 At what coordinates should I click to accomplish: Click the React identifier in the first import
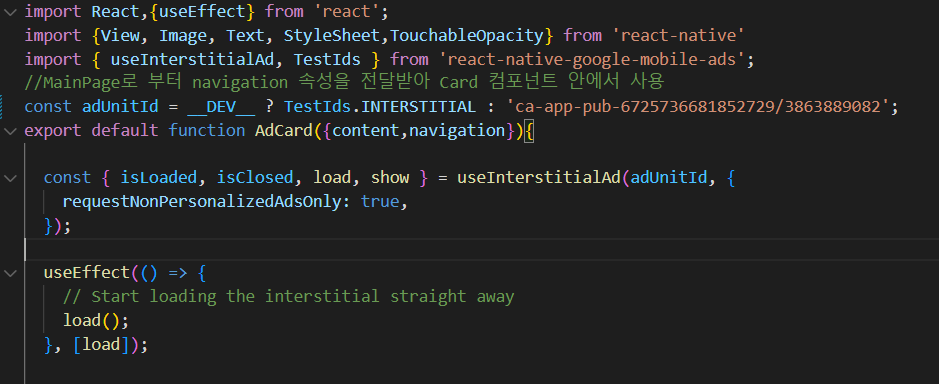click(x=116, y=11)
